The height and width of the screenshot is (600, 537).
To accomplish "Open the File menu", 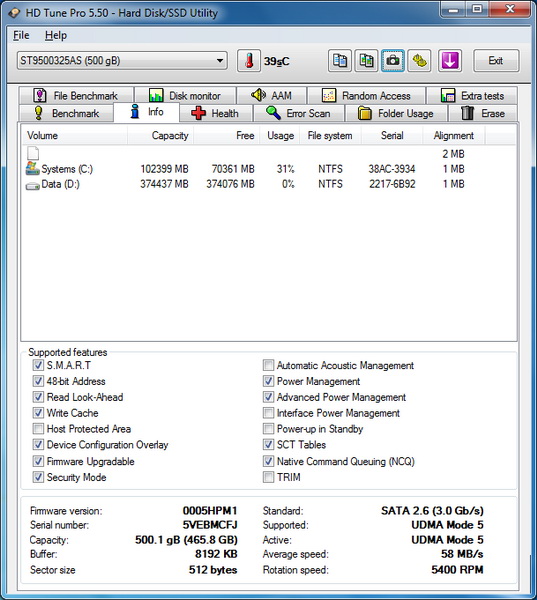I will click(x=21, y=35).
